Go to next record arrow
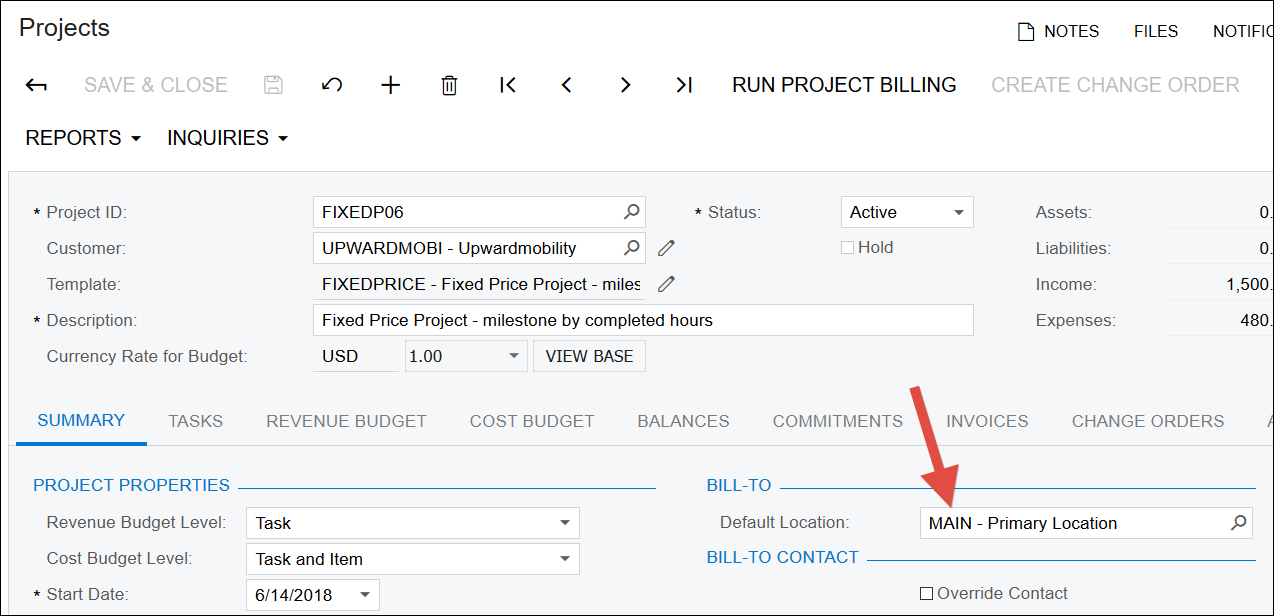 (x=625, y=86)
